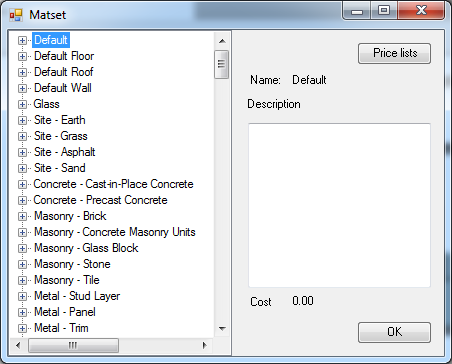Viewport: 452px width, 364px height.
Task: Click the Matset window title icon
Action: click(16, 15)
